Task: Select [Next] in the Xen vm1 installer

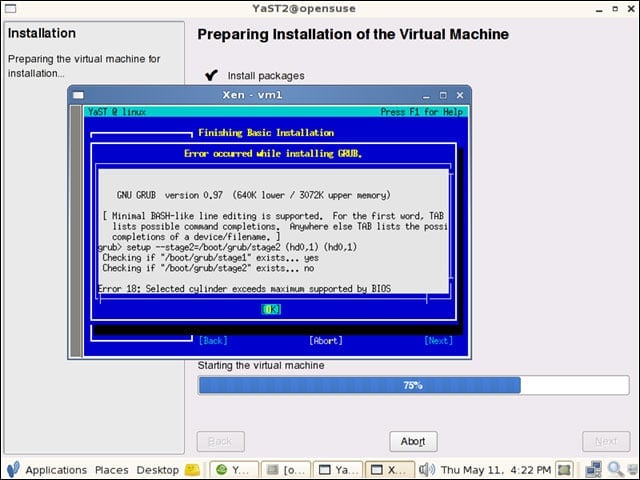Action: click(x=439, y=341)
